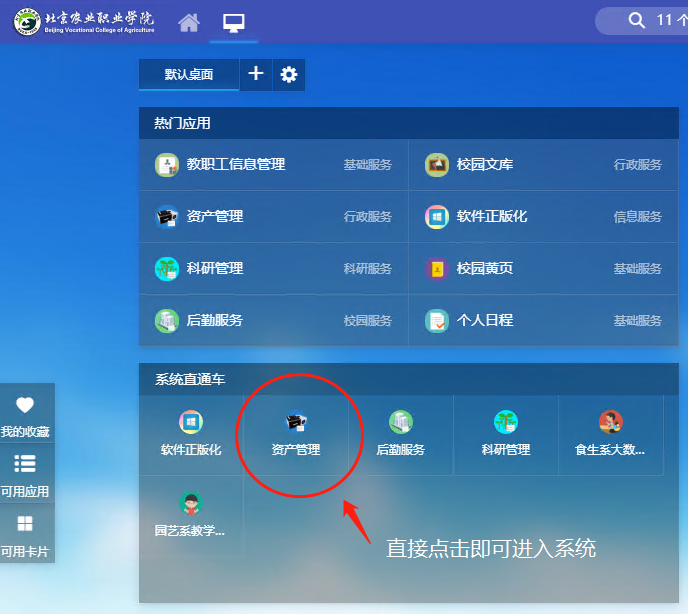
Task: Add a new desktop with plus button
Action: coord(256,74)
